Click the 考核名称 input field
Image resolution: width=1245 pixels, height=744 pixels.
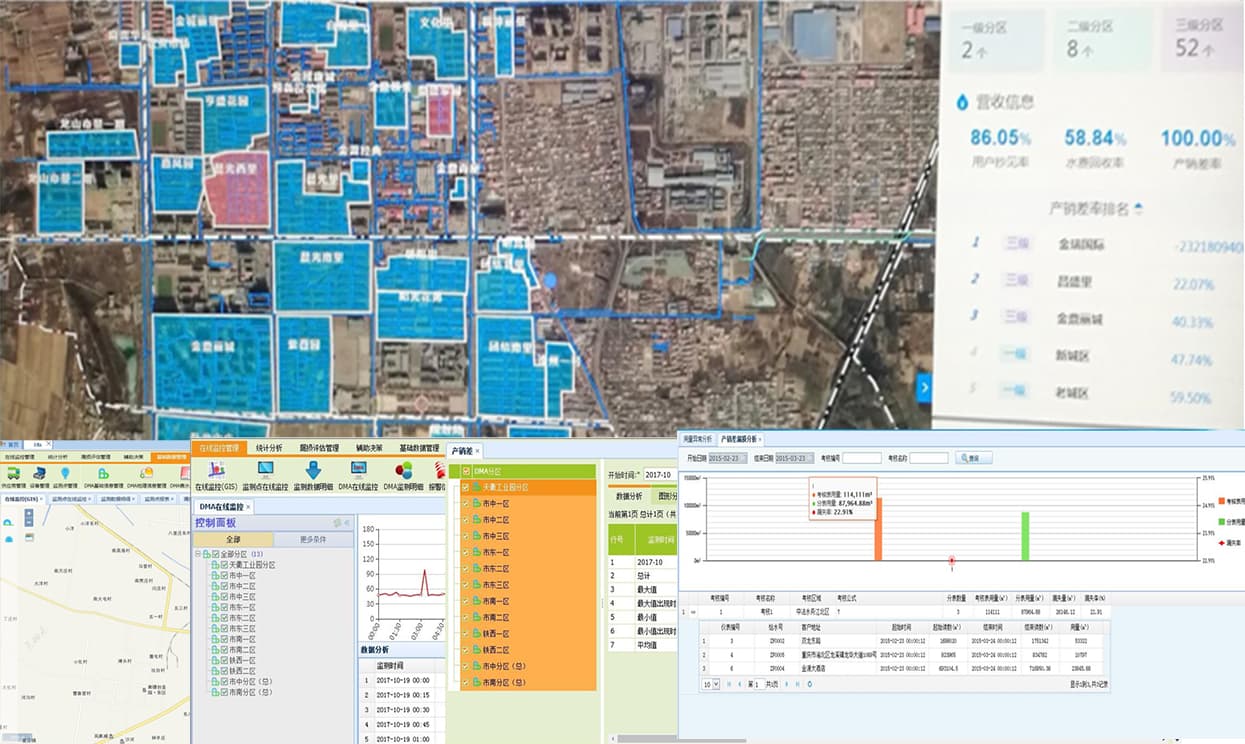[929, 458]
